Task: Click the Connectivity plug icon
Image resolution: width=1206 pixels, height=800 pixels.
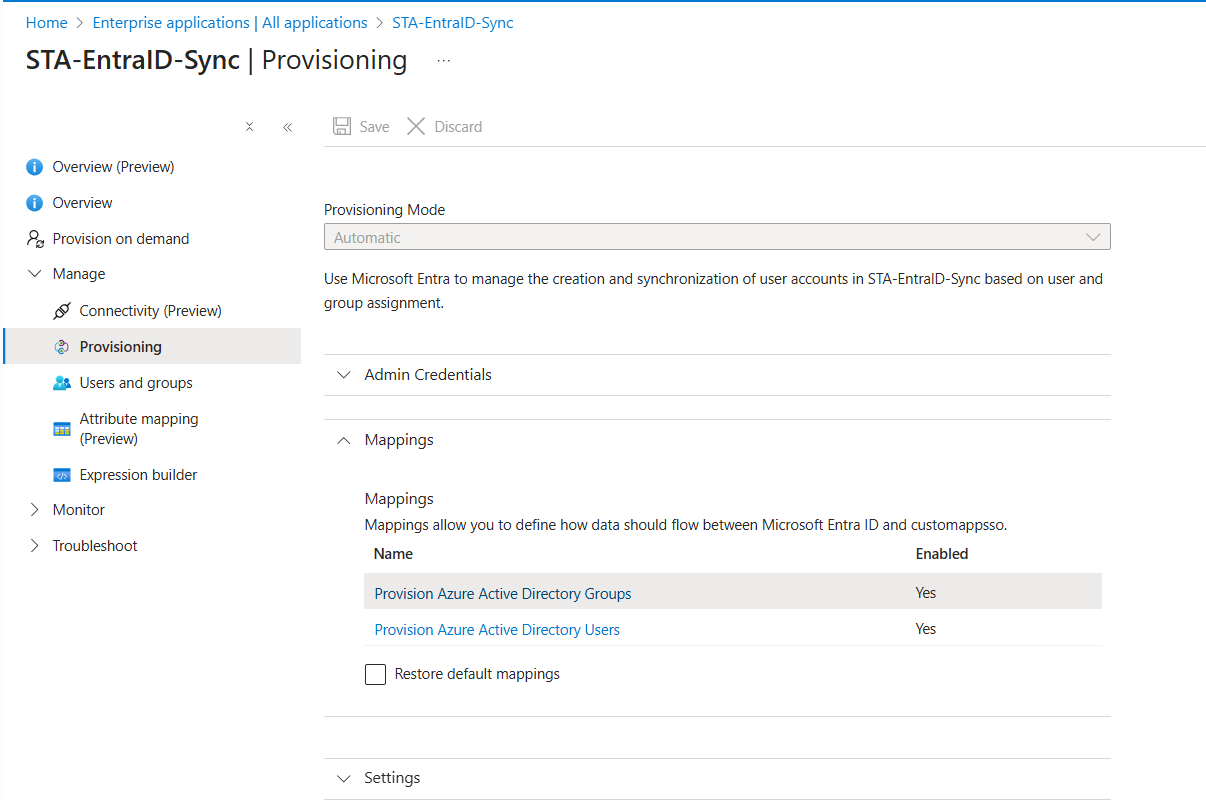Action: 62,311
